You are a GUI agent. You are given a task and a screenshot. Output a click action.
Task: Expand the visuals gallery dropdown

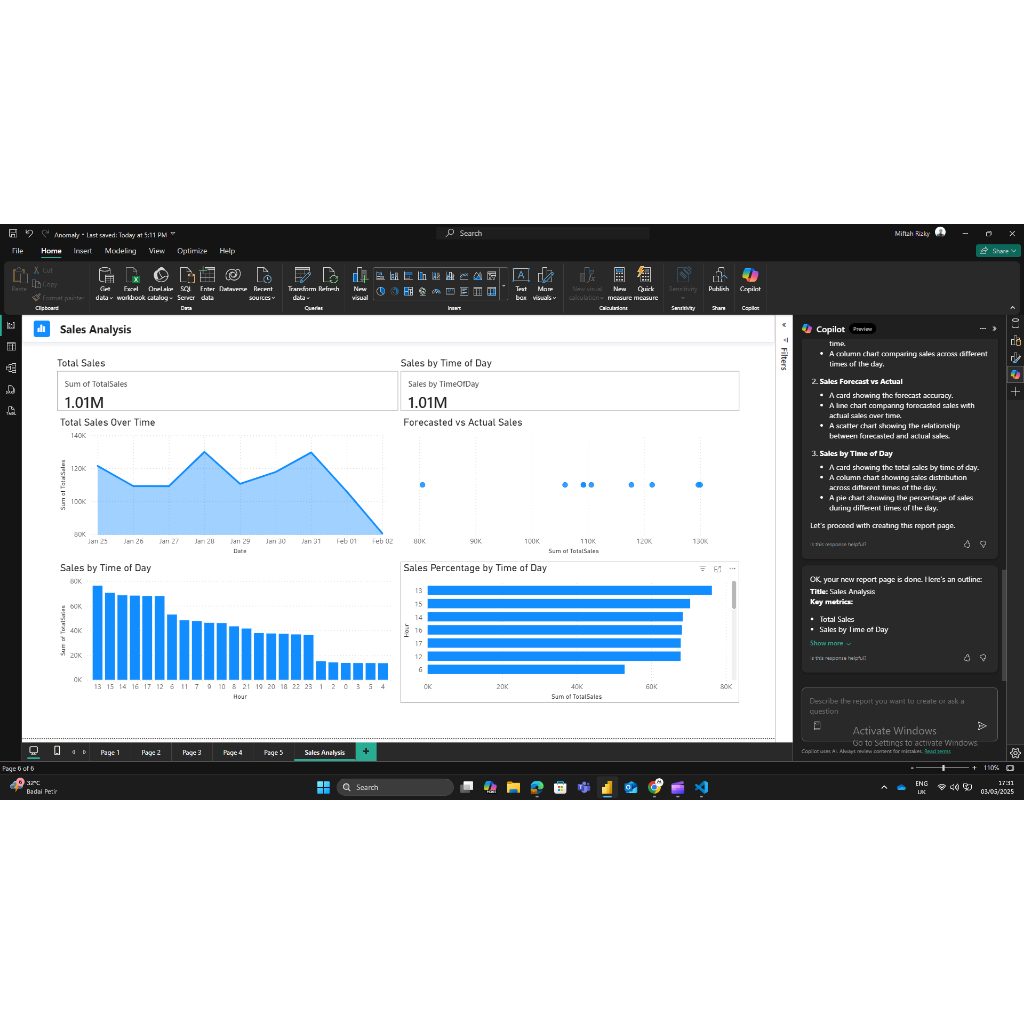click(504, 286)
